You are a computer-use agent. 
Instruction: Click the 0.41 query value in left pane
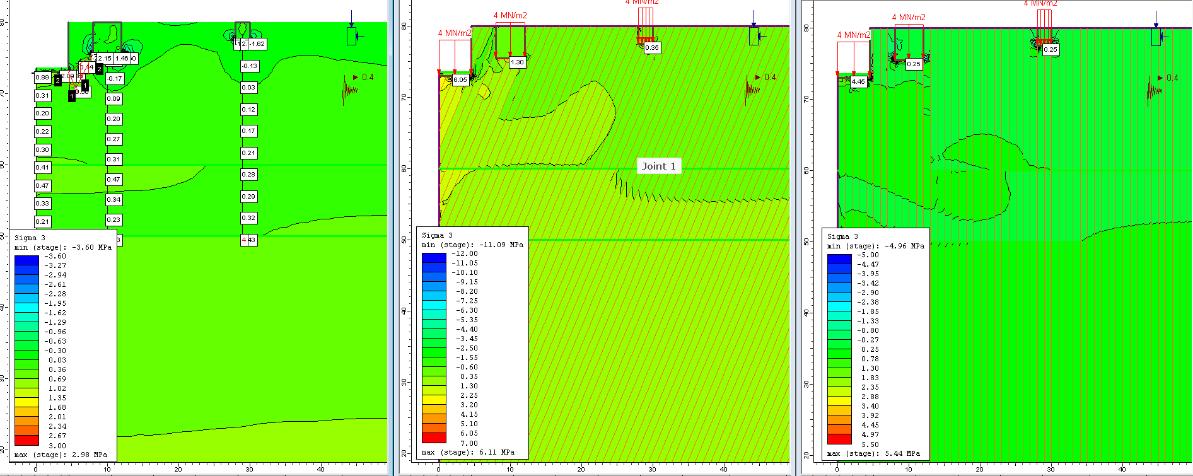(42, 168)
